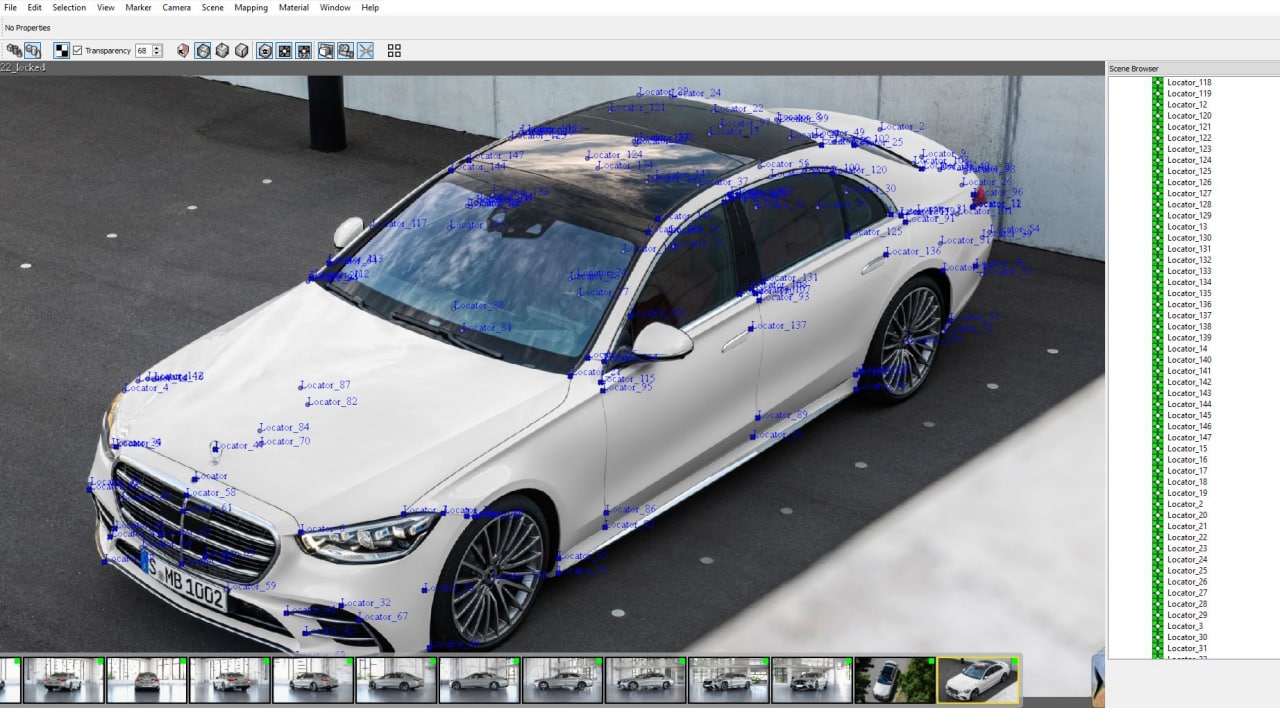Click the Scene Browser panel title
The image size is (1280, 708).
click(x=1133, y=69)
